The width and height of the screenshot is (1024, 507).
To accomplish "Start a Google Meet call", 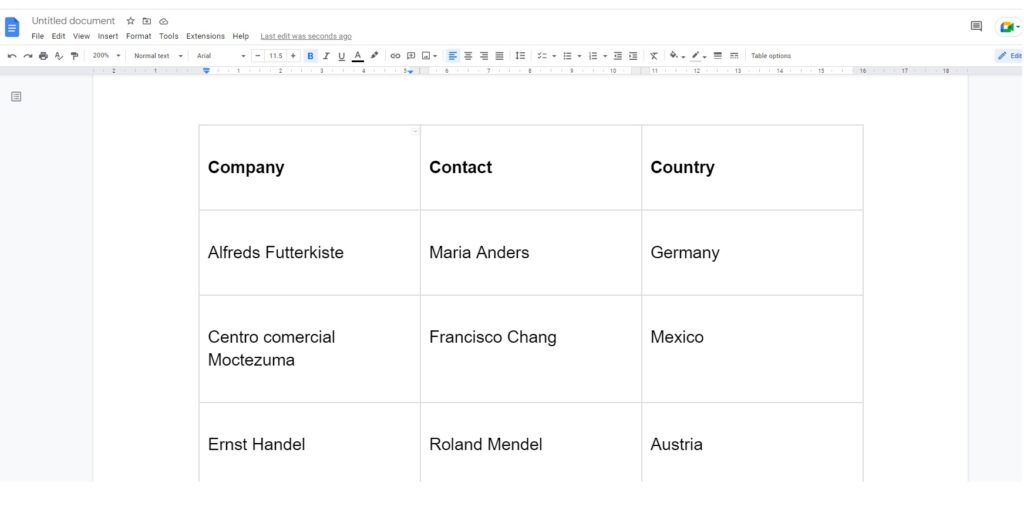I will [x=1008, y=27].
